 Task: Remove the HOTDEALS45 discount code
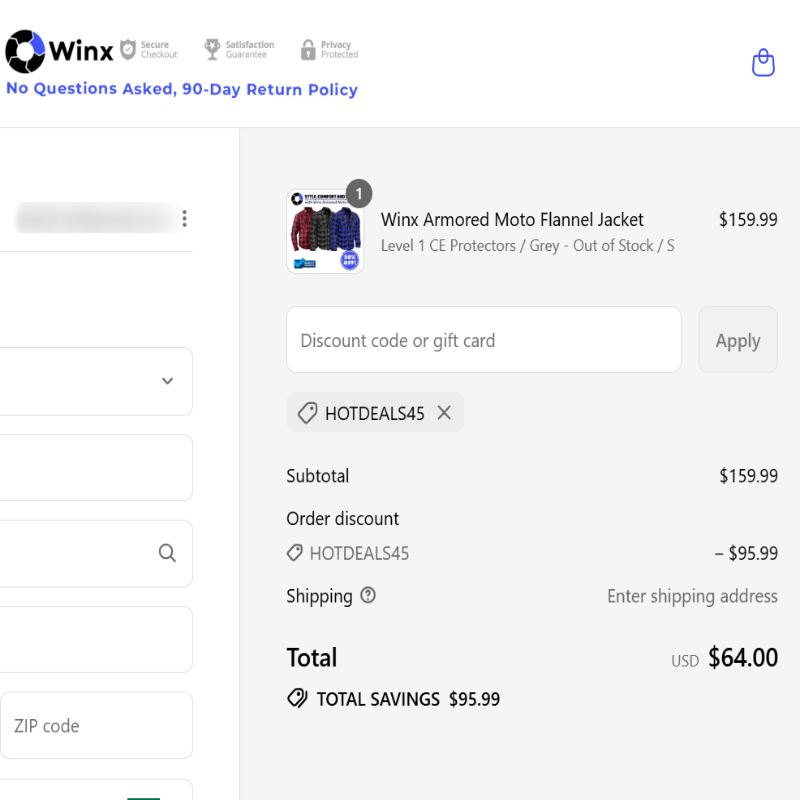(x=444, y=413)
